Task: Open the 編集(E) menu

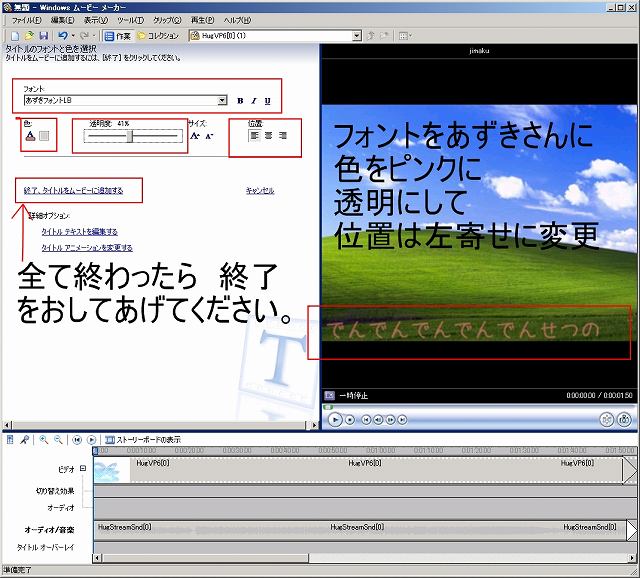Action: coord(62,20)
